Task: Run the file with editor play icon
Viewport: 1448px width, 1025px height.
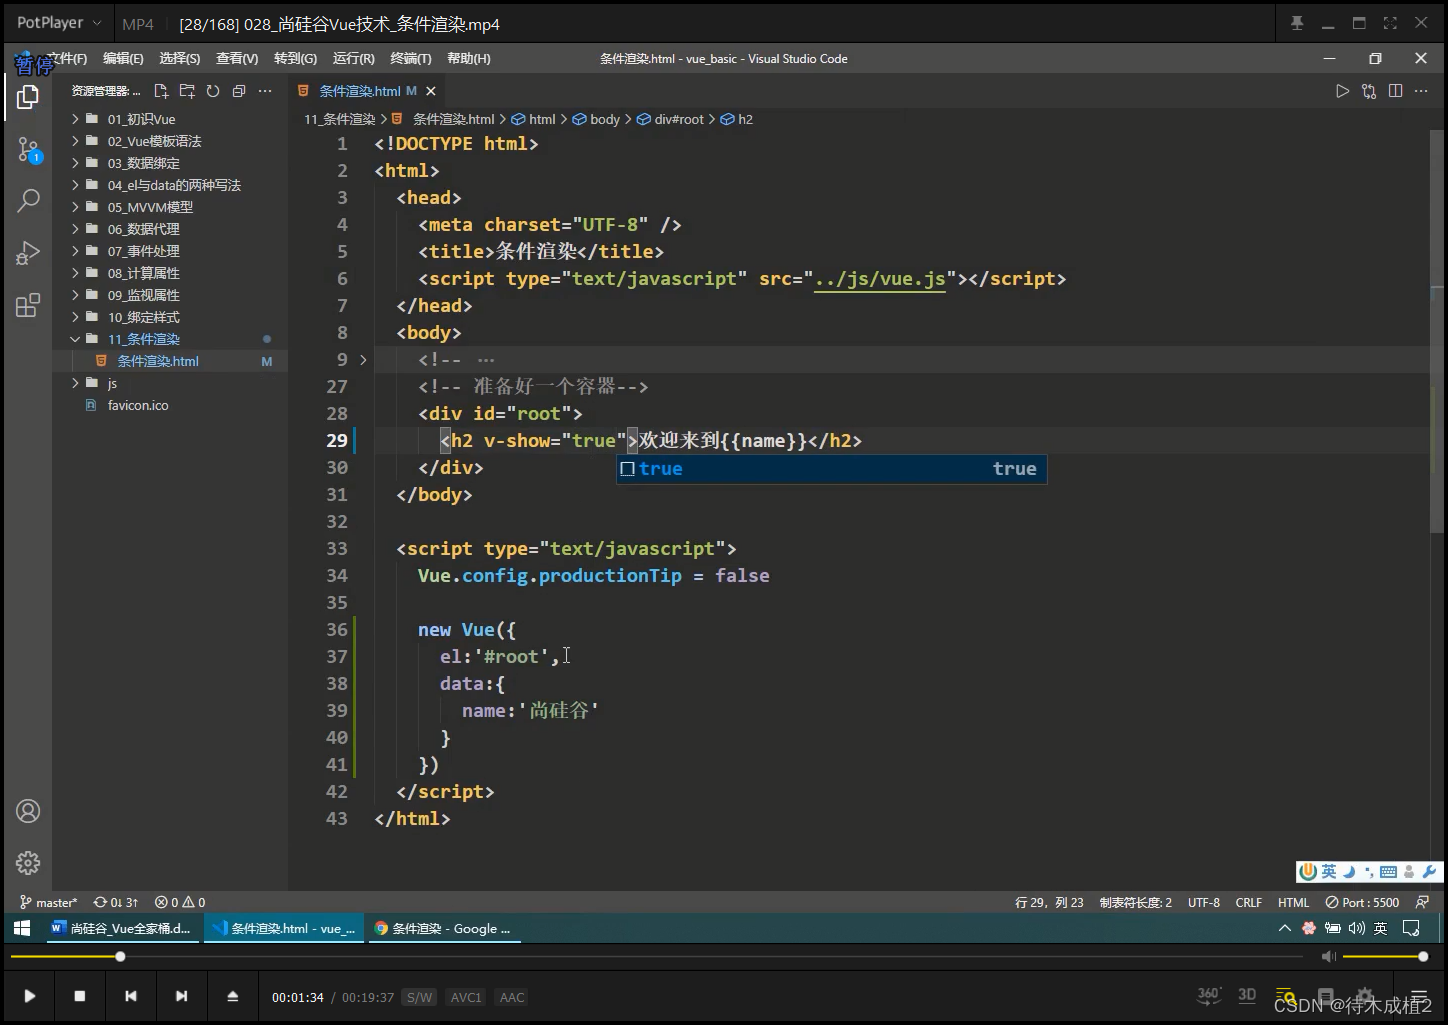Action: click(x=1342, y=91)
